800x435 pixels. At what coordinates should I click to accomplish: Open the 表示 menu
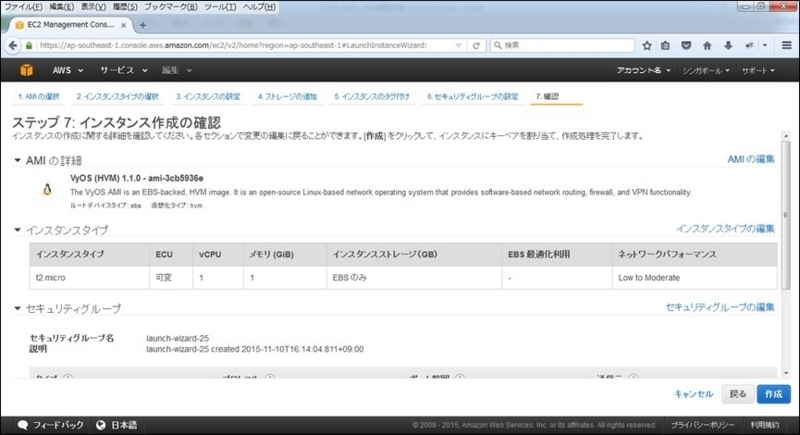click(93, 7)
